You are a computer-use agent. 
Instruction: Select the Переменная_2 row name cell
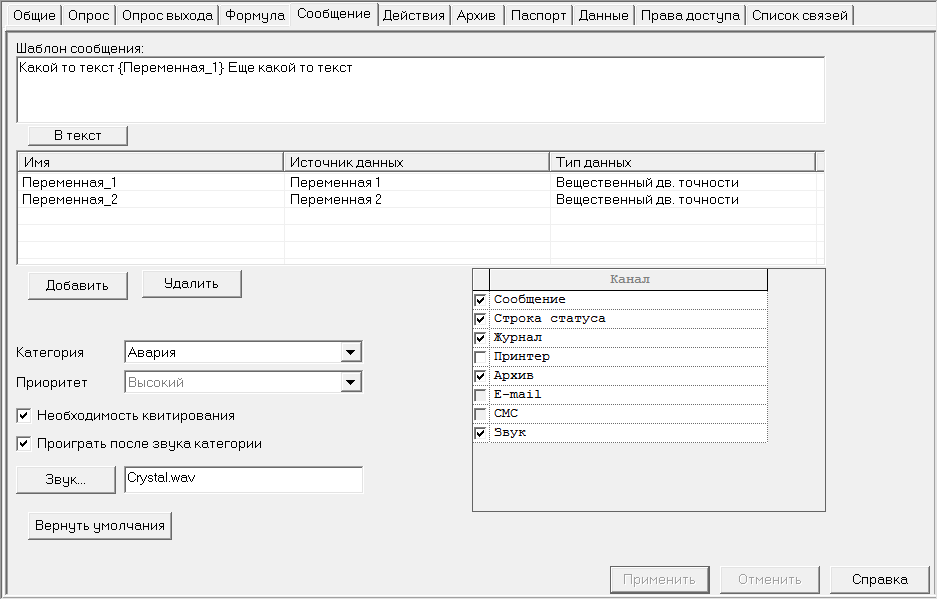151,200
